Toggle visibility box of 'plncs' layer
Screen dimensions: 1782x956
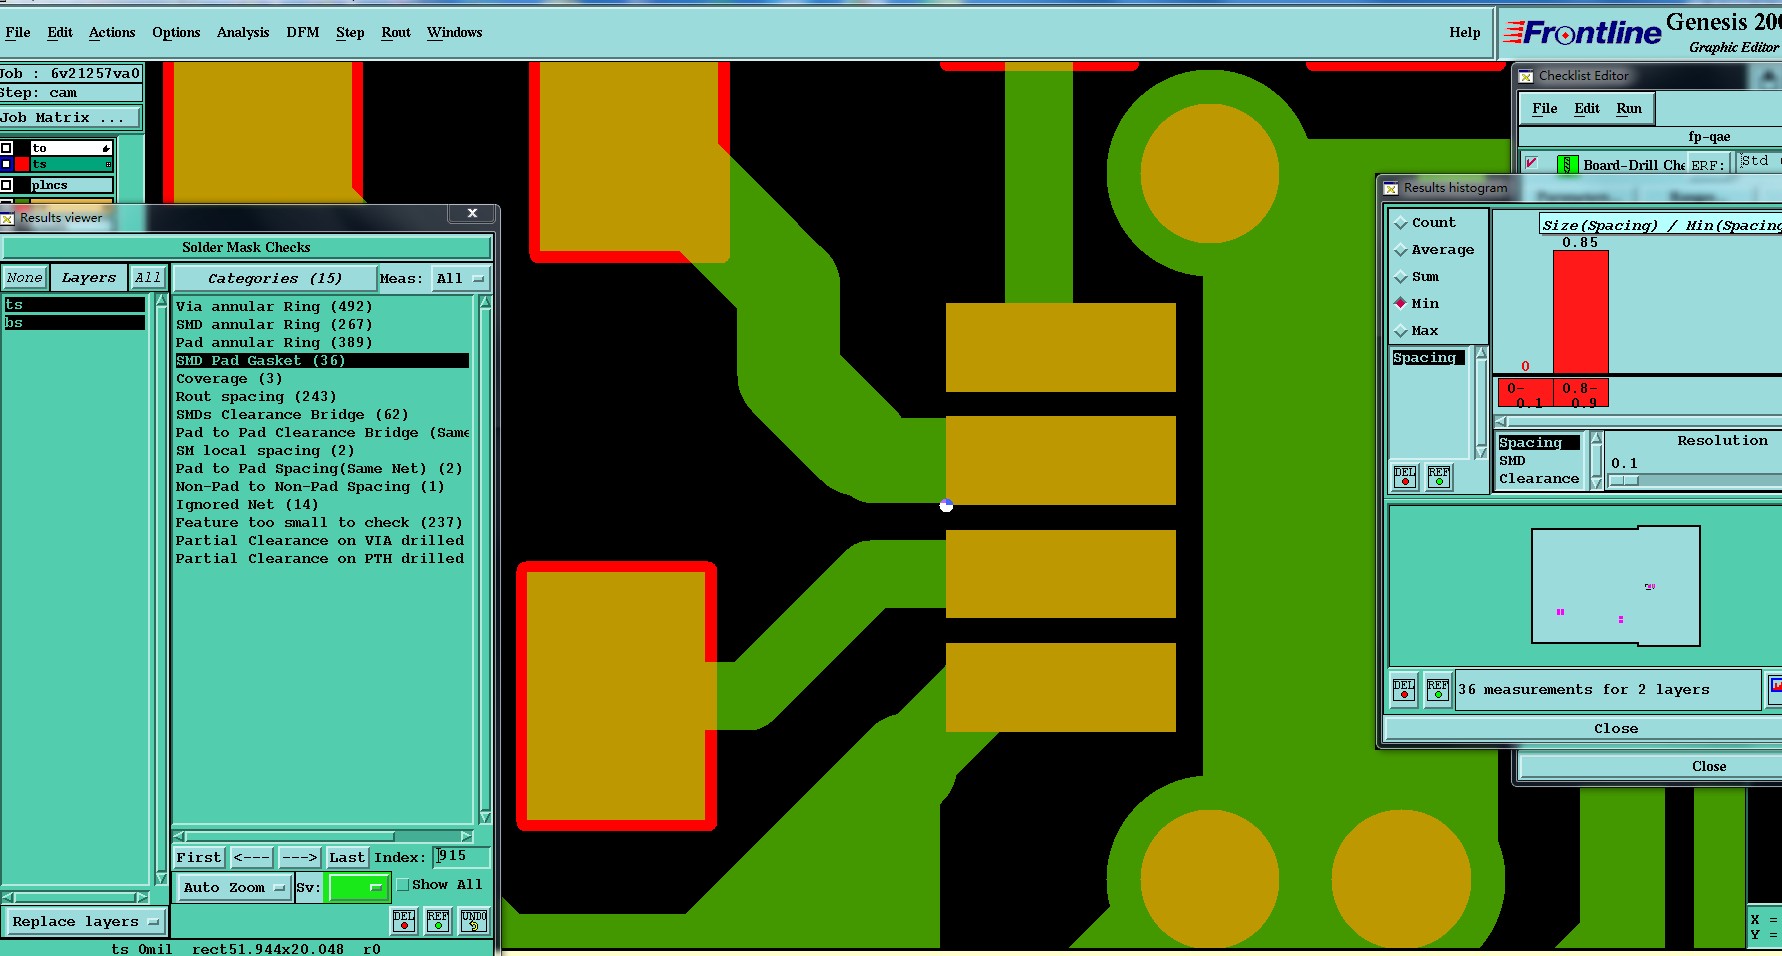point(7,185)
